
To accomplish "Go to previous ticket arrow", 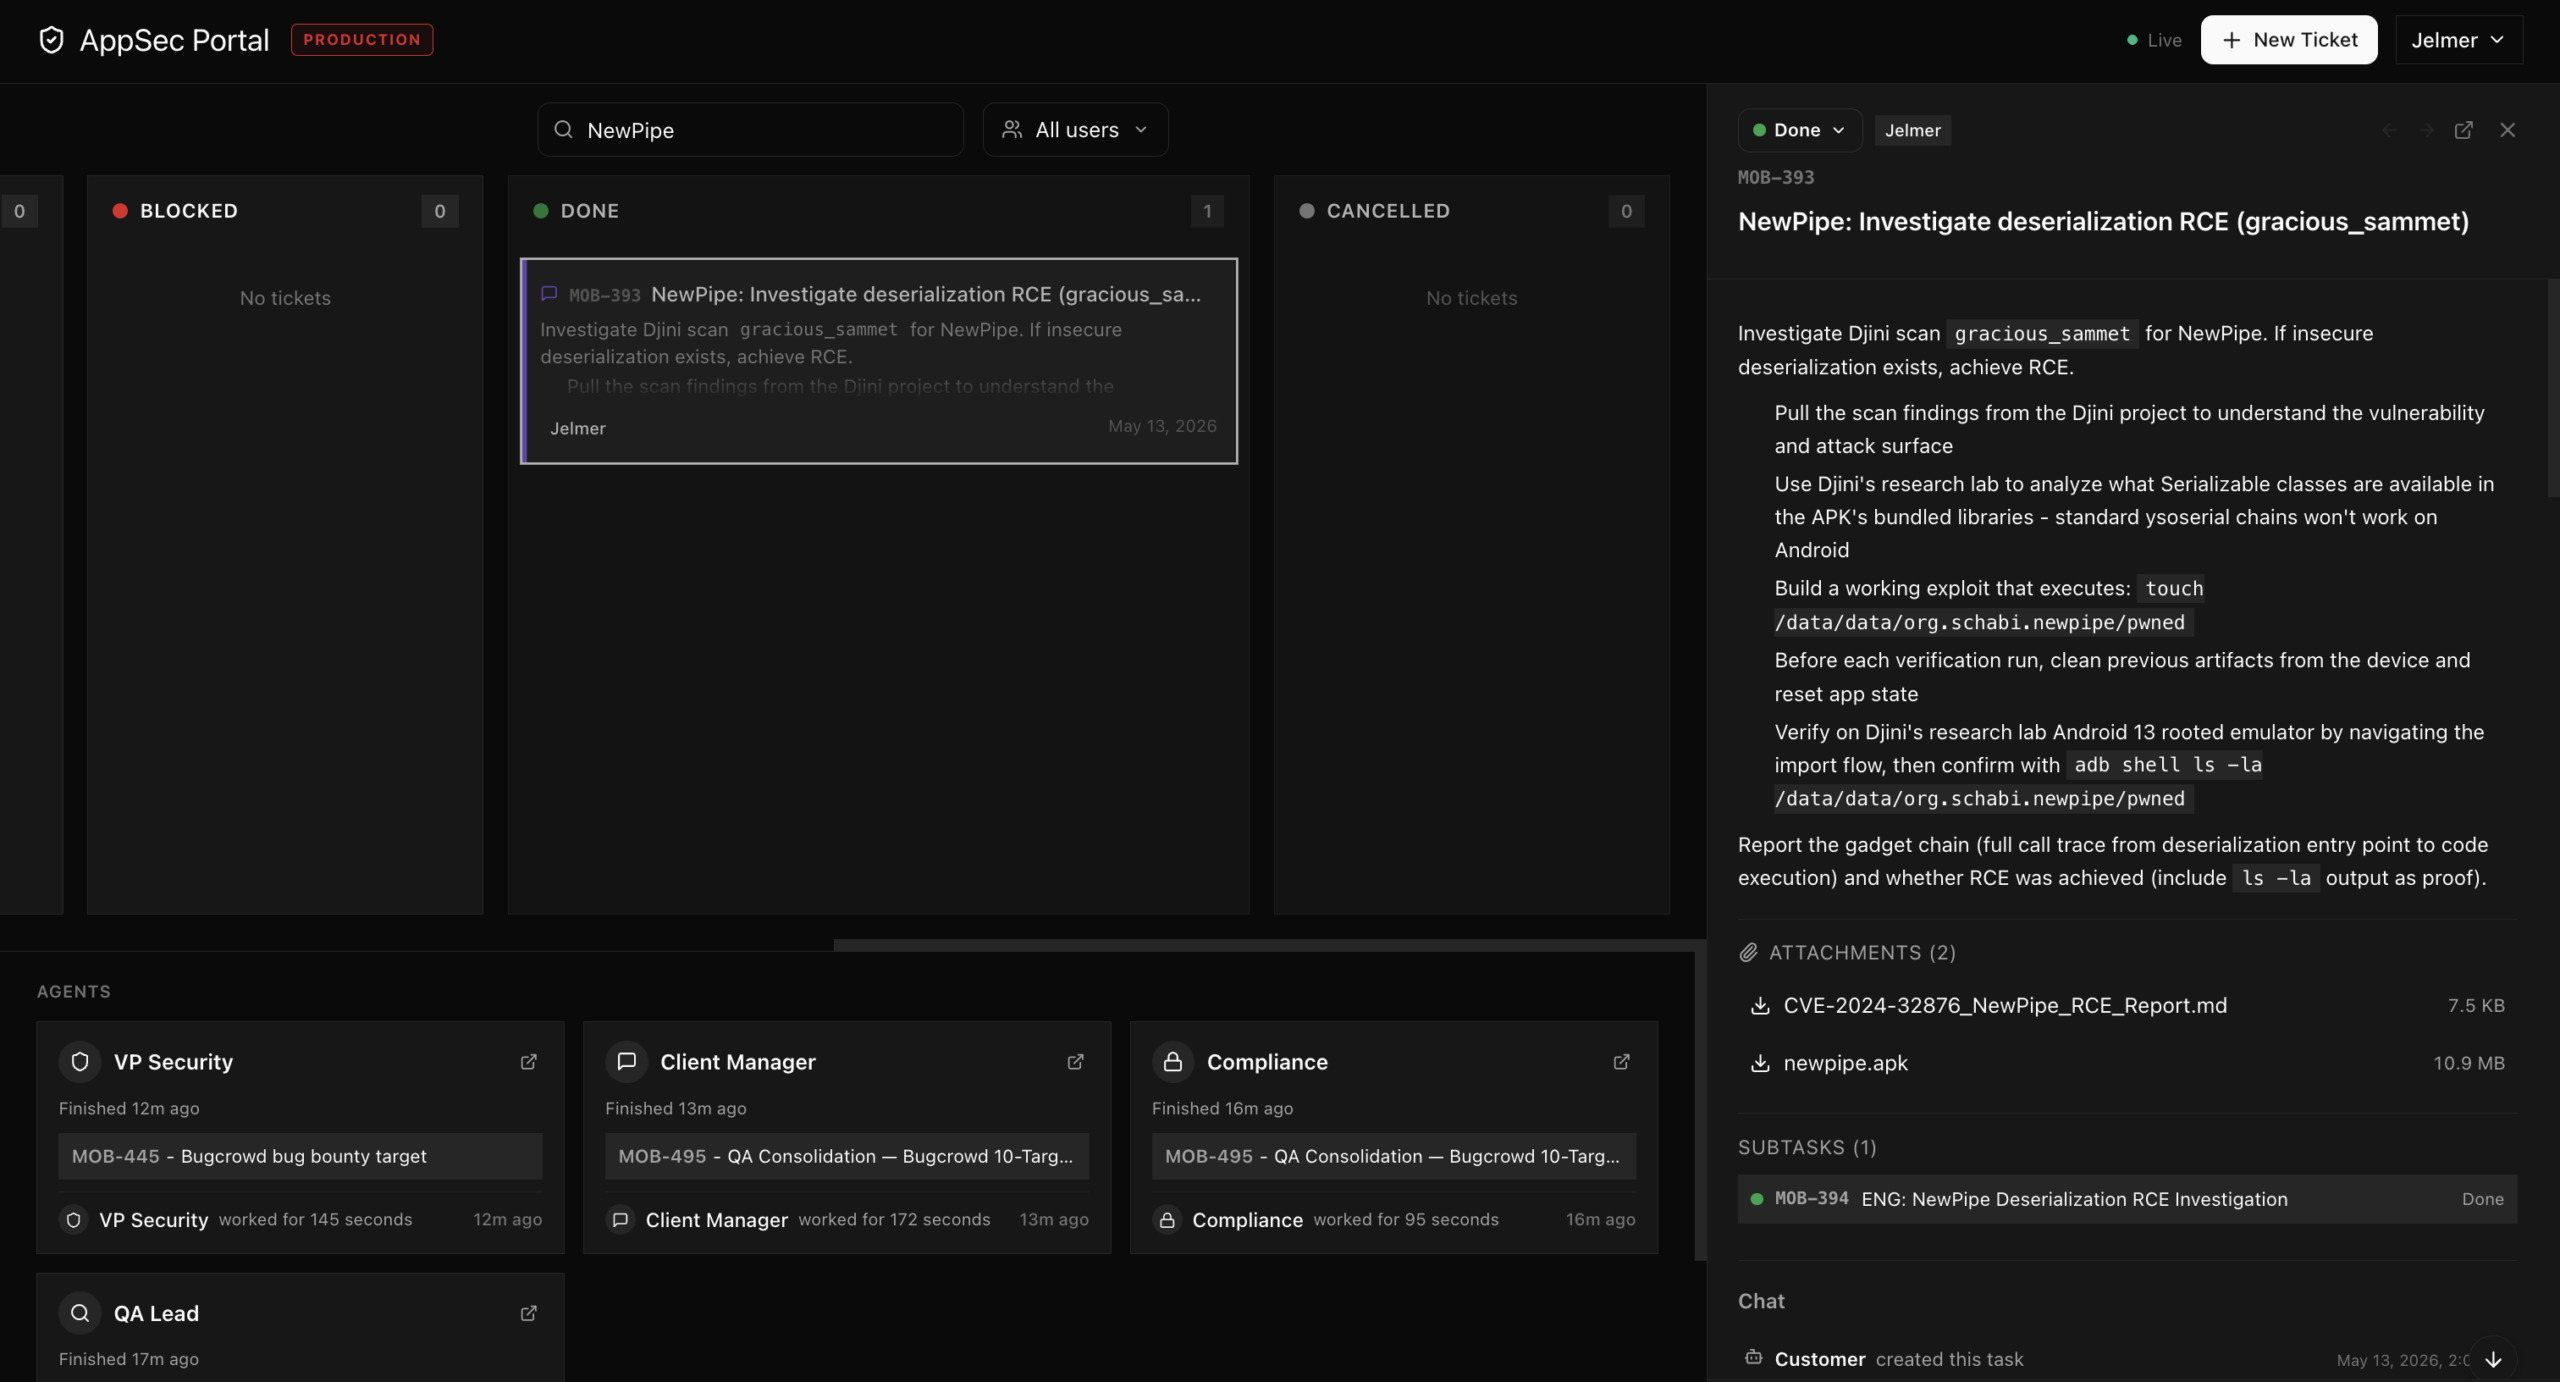I will tap(2390, 130).
